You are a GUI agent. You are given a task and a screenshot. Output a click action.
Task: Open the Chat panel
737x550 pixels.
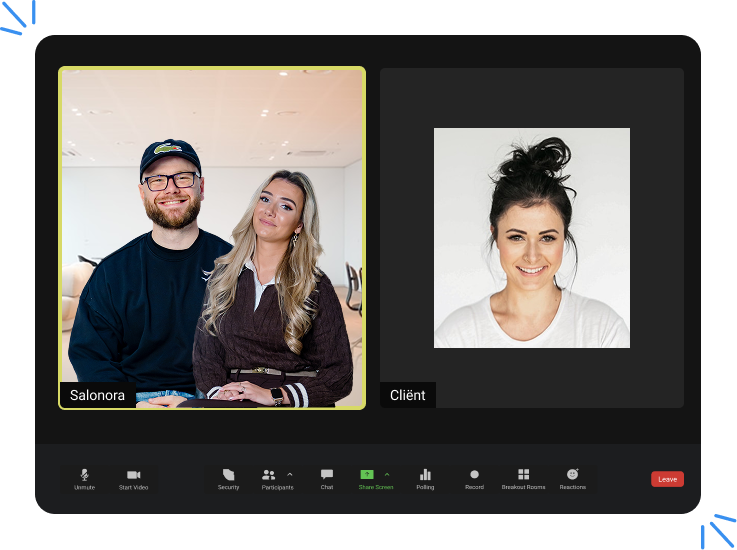pyautogui.click(x=327, y=475)
